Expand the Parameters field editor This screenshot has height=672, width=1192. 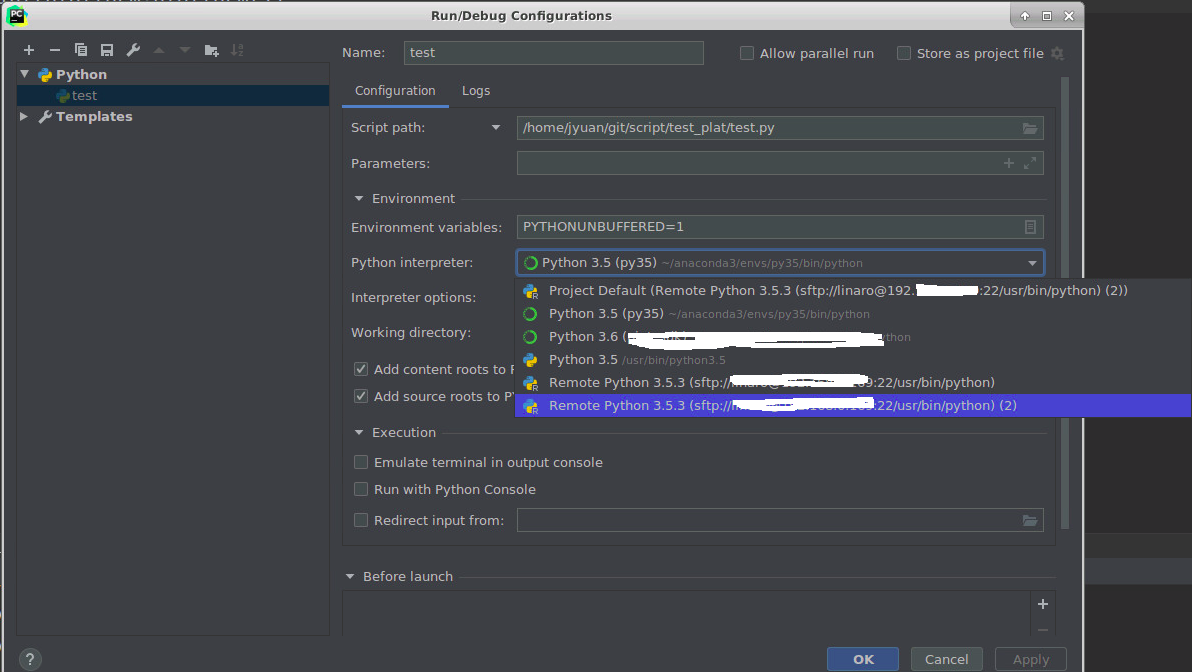coord(1030,163)
